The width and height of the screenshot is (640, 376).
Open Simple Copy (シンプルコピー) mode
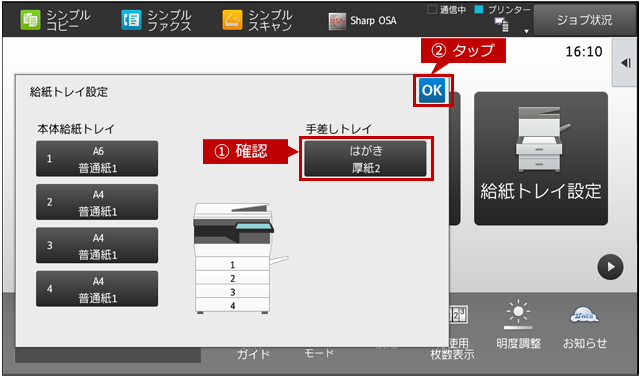tap(55, 20)
